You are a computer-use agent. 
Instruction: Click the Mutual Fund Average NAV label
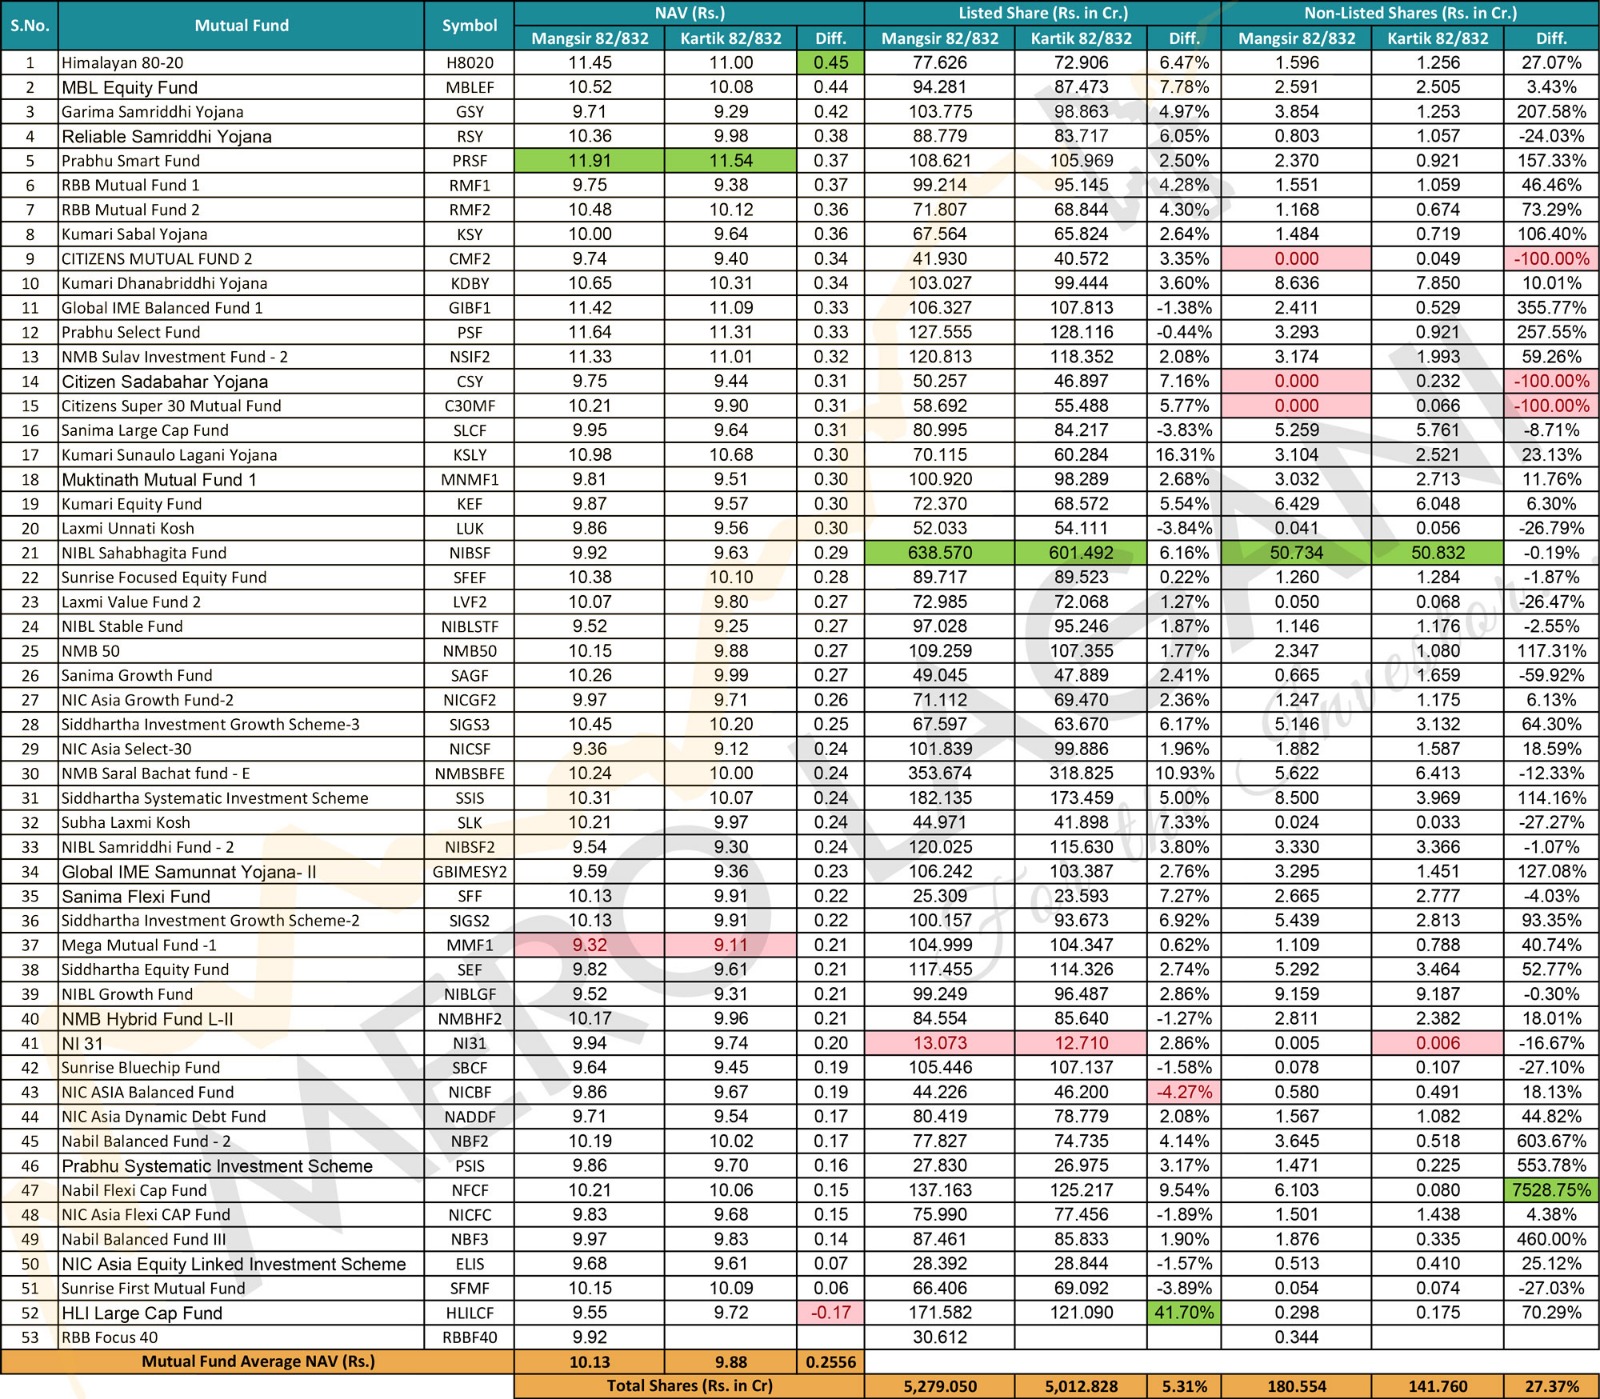[258, 1361]
